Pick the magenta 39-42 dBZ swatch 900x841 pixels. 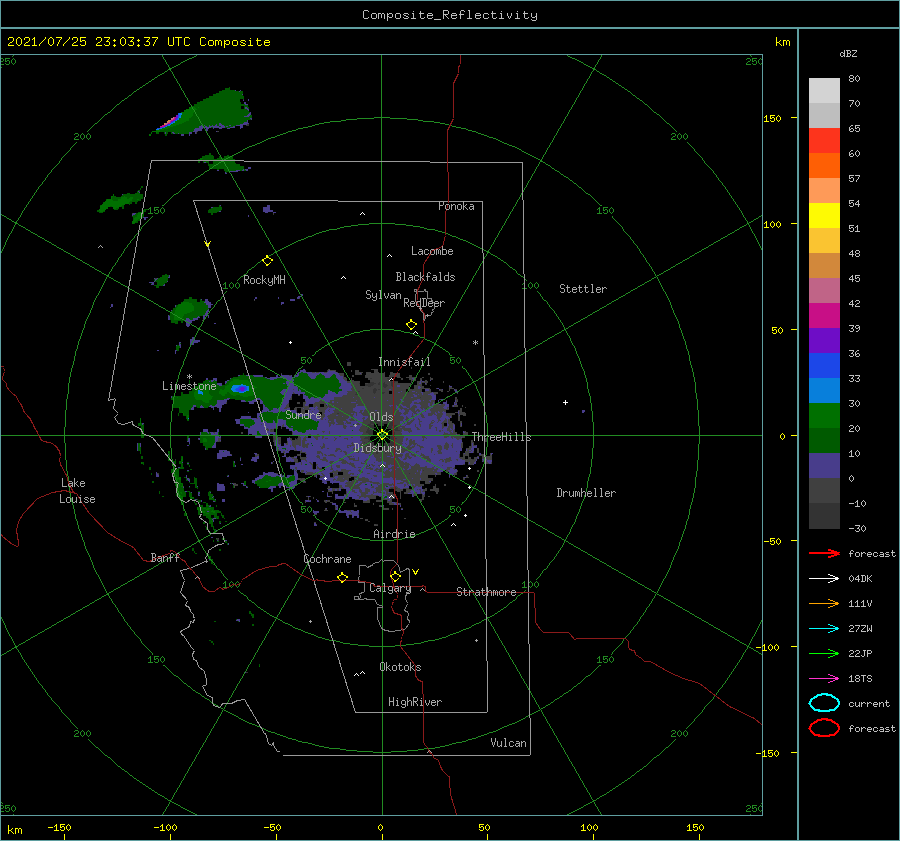tap(824, 315)
